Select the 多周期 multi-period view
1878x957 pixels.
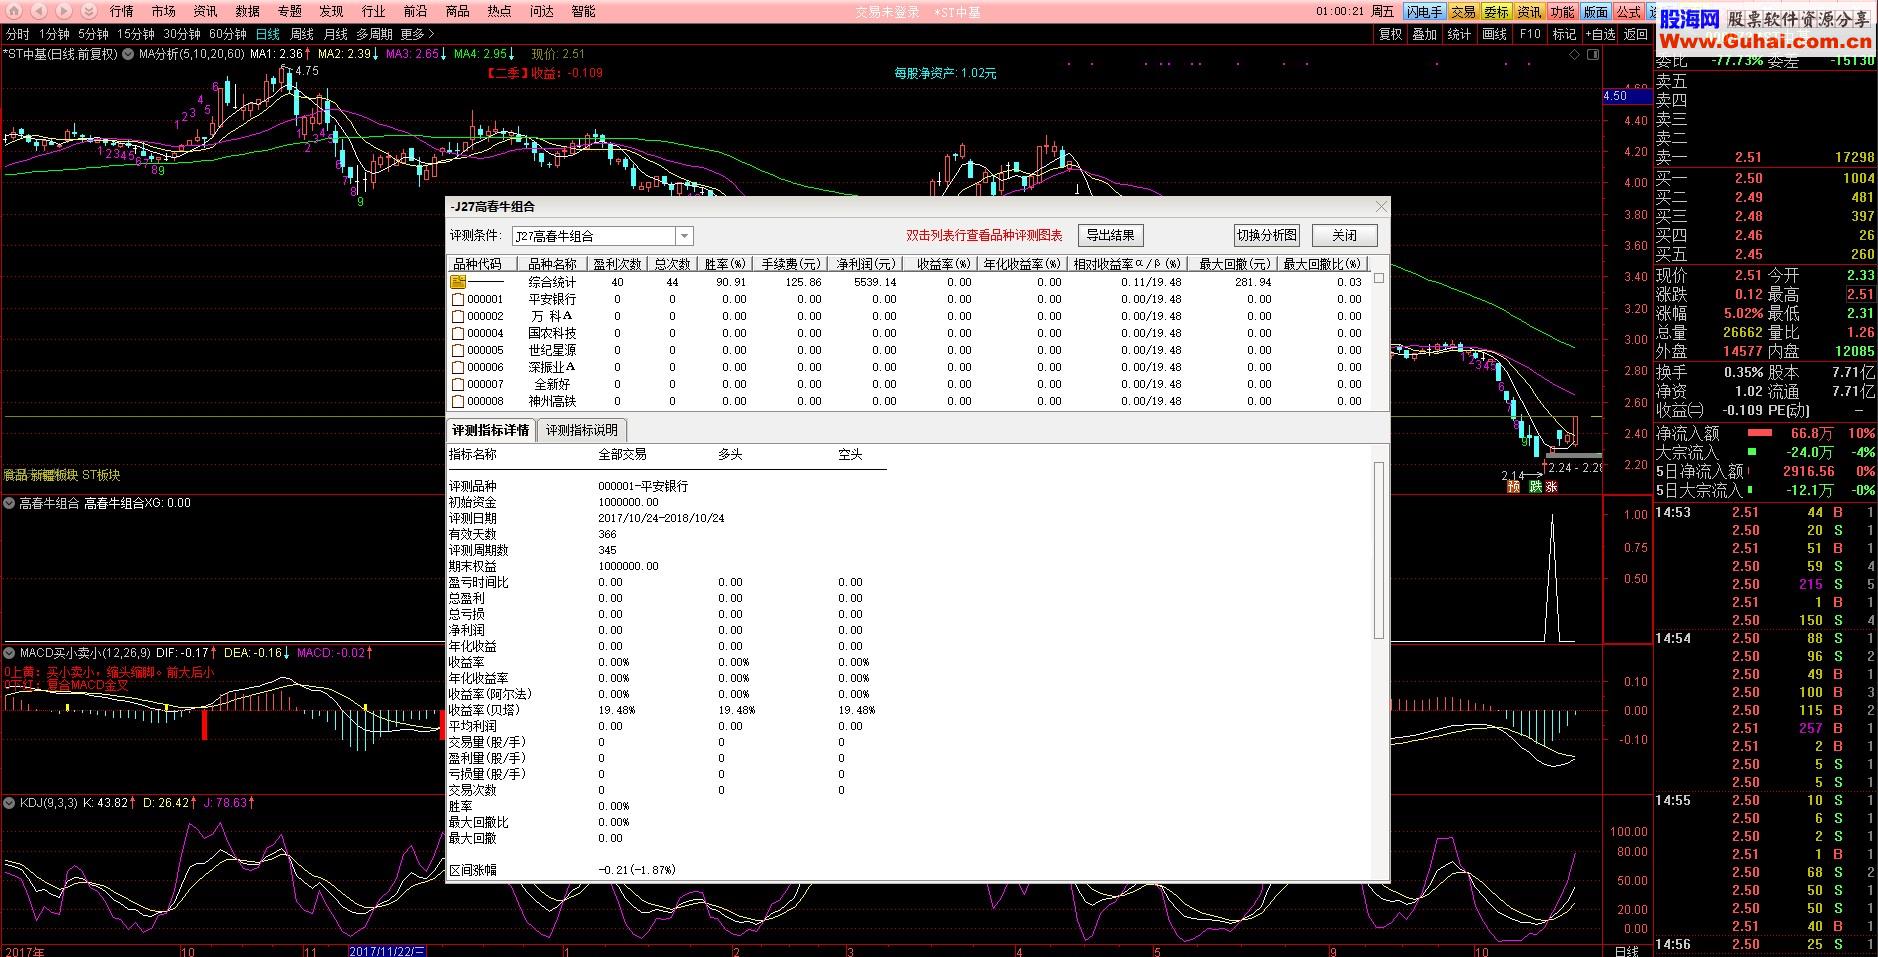pos(374,34)
